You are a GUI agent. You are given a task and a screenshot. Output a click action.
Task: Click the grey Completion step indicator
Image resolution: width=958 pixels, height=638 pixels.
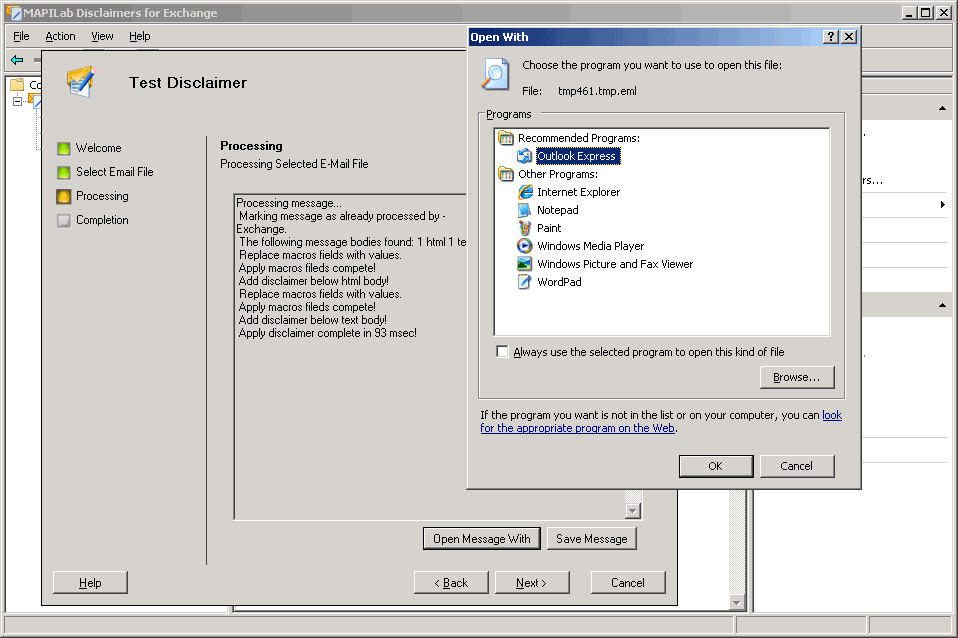(64, 221)
